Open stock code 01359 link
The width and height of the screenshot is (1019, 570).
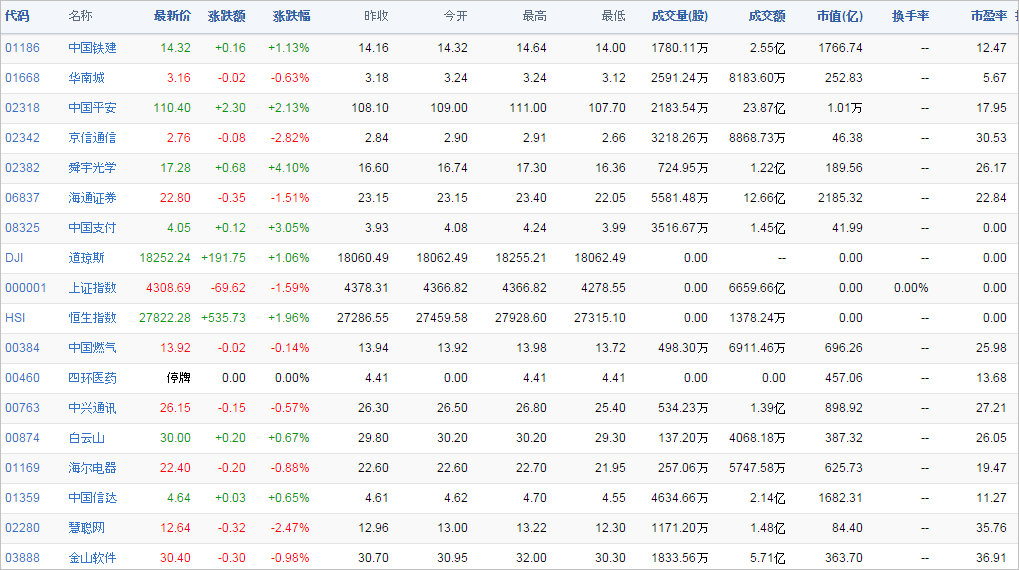tap(22, 498)
